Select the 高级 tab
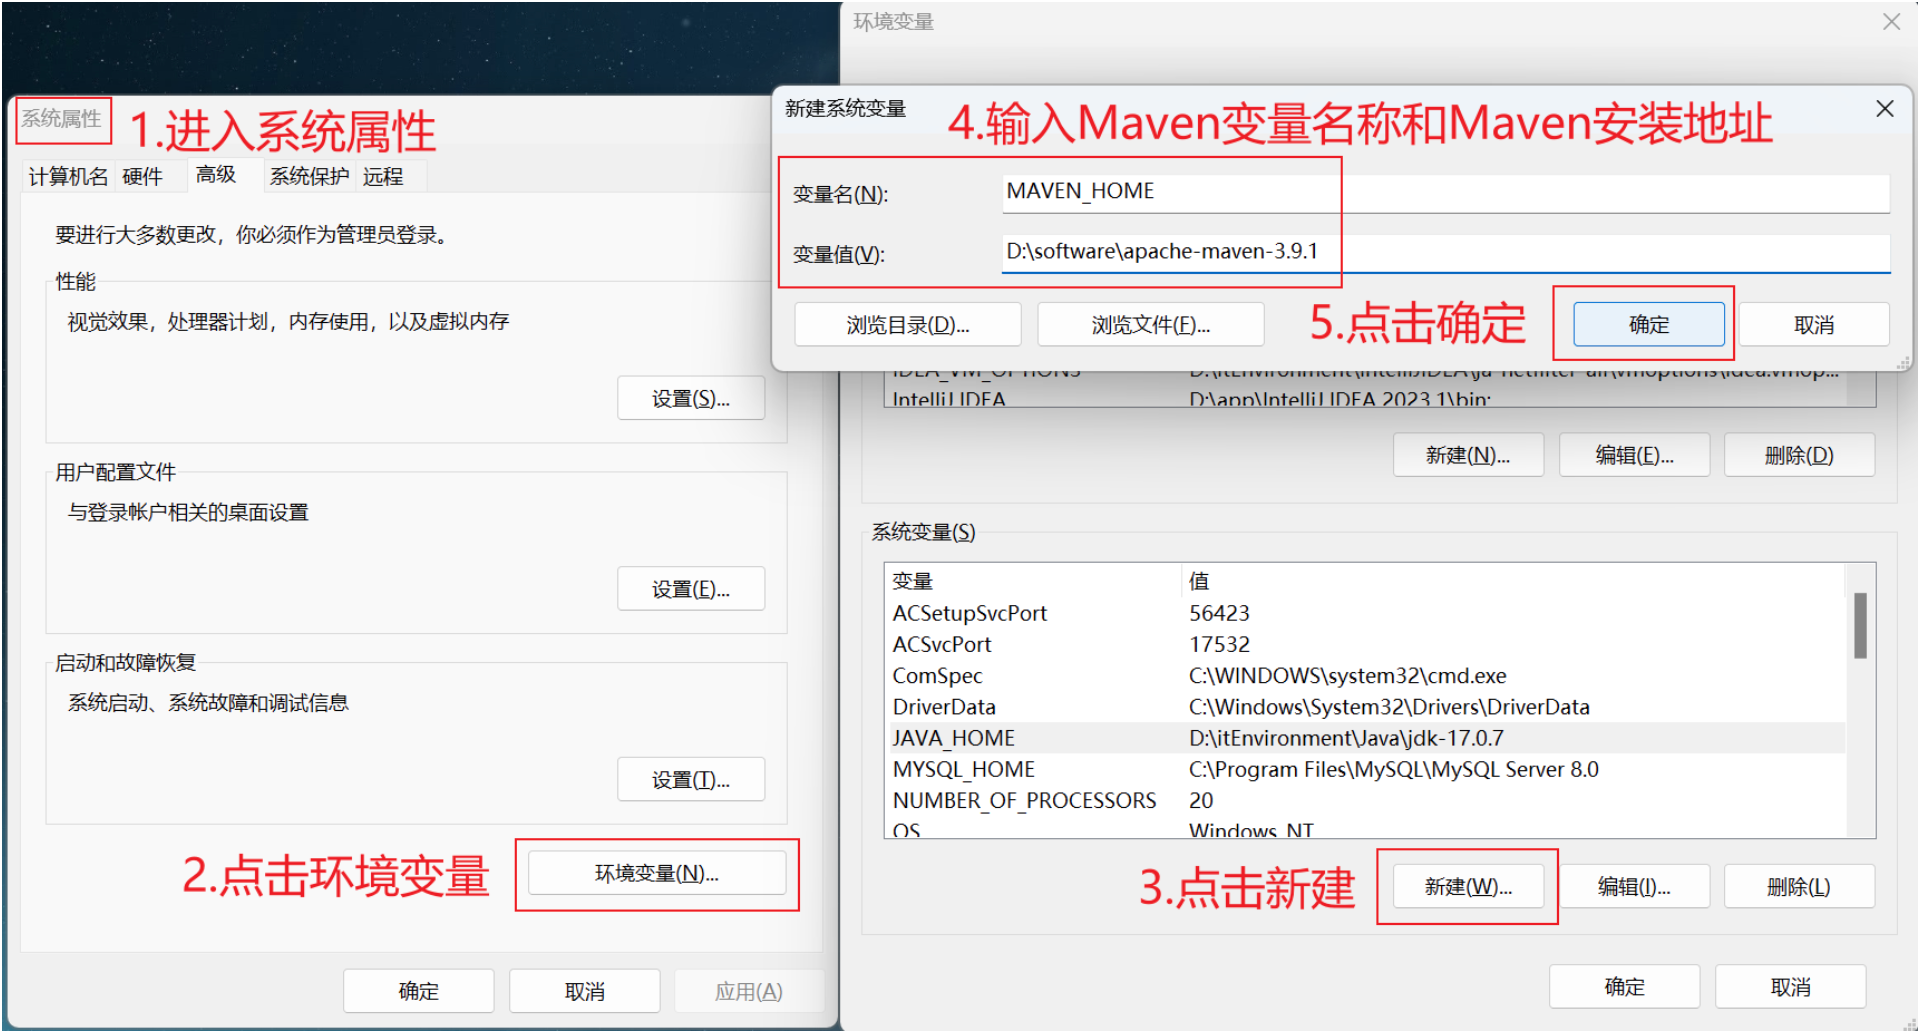The width and height of the screenshot is (1919, 1031). click(216, 175)
